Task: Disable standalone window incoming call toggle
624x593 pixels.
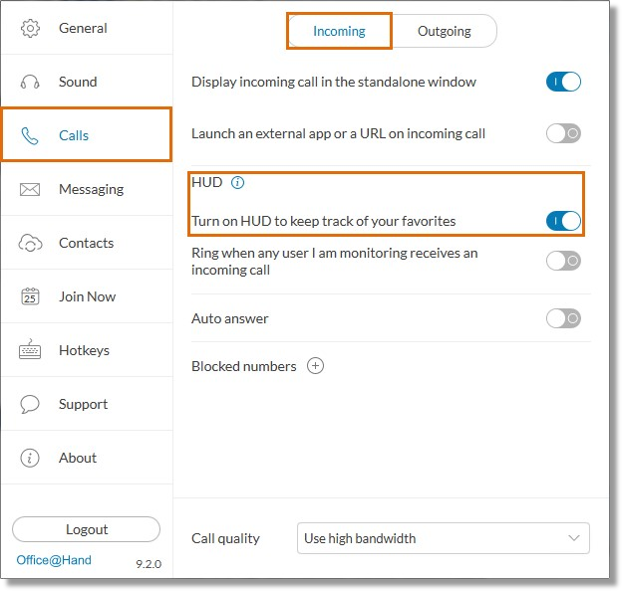Action: click(x=564, y=82)
